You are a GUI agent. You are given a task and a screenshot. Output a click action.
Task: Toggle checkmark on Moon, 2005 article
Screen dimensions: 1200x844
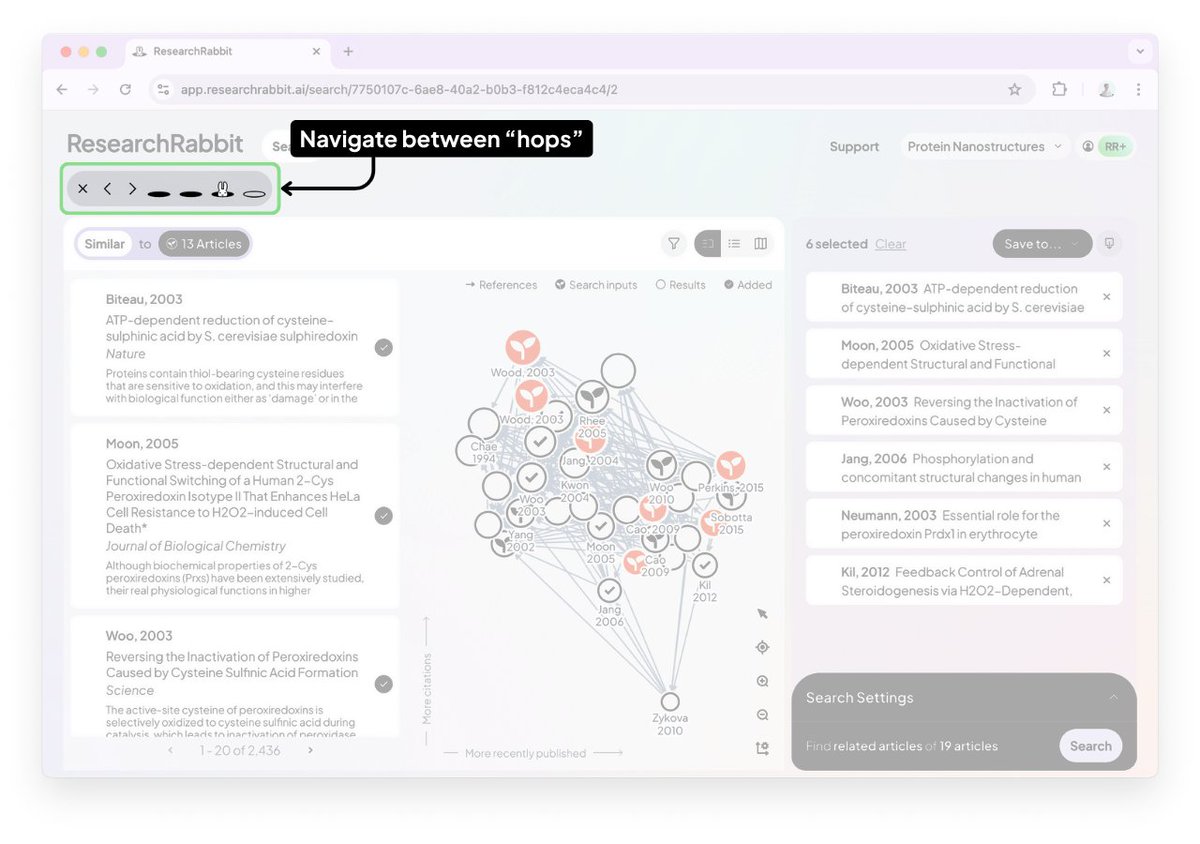coord(384,516)
